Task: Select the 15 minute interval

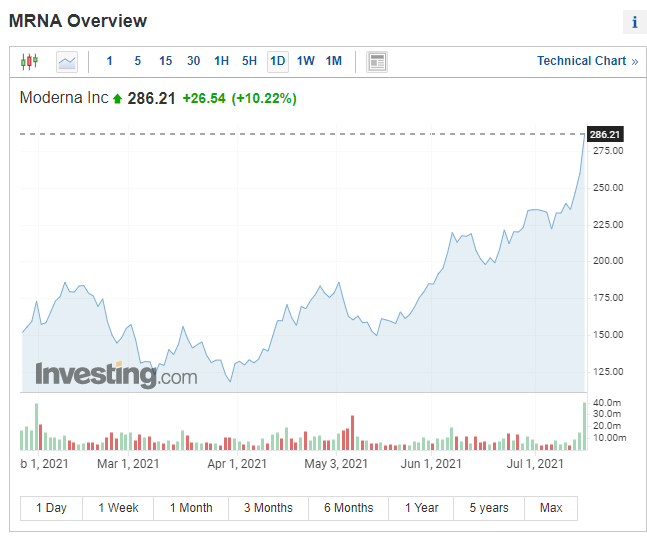Action: [x=165, y=61]
